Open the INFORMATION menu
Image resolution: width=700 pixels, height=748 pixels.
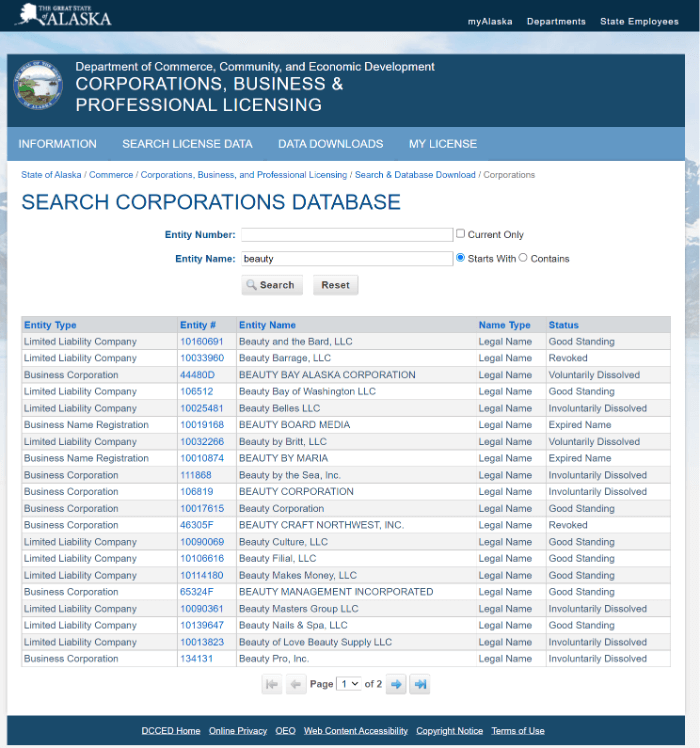pyautogui.click(x=57, y=144)
